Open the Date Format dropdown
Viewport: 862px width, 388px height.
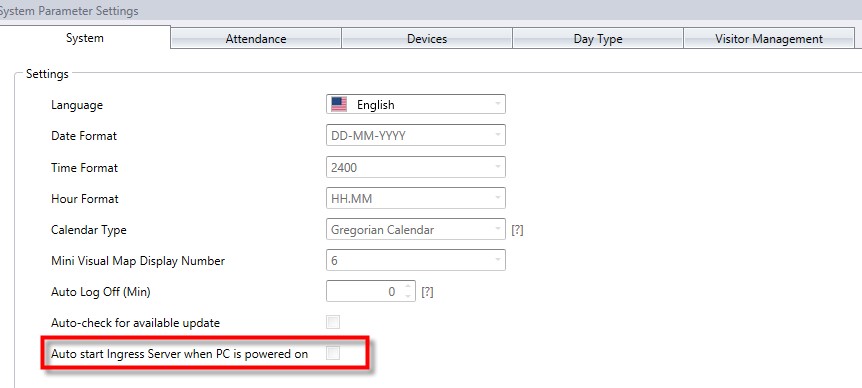(416, 136)
